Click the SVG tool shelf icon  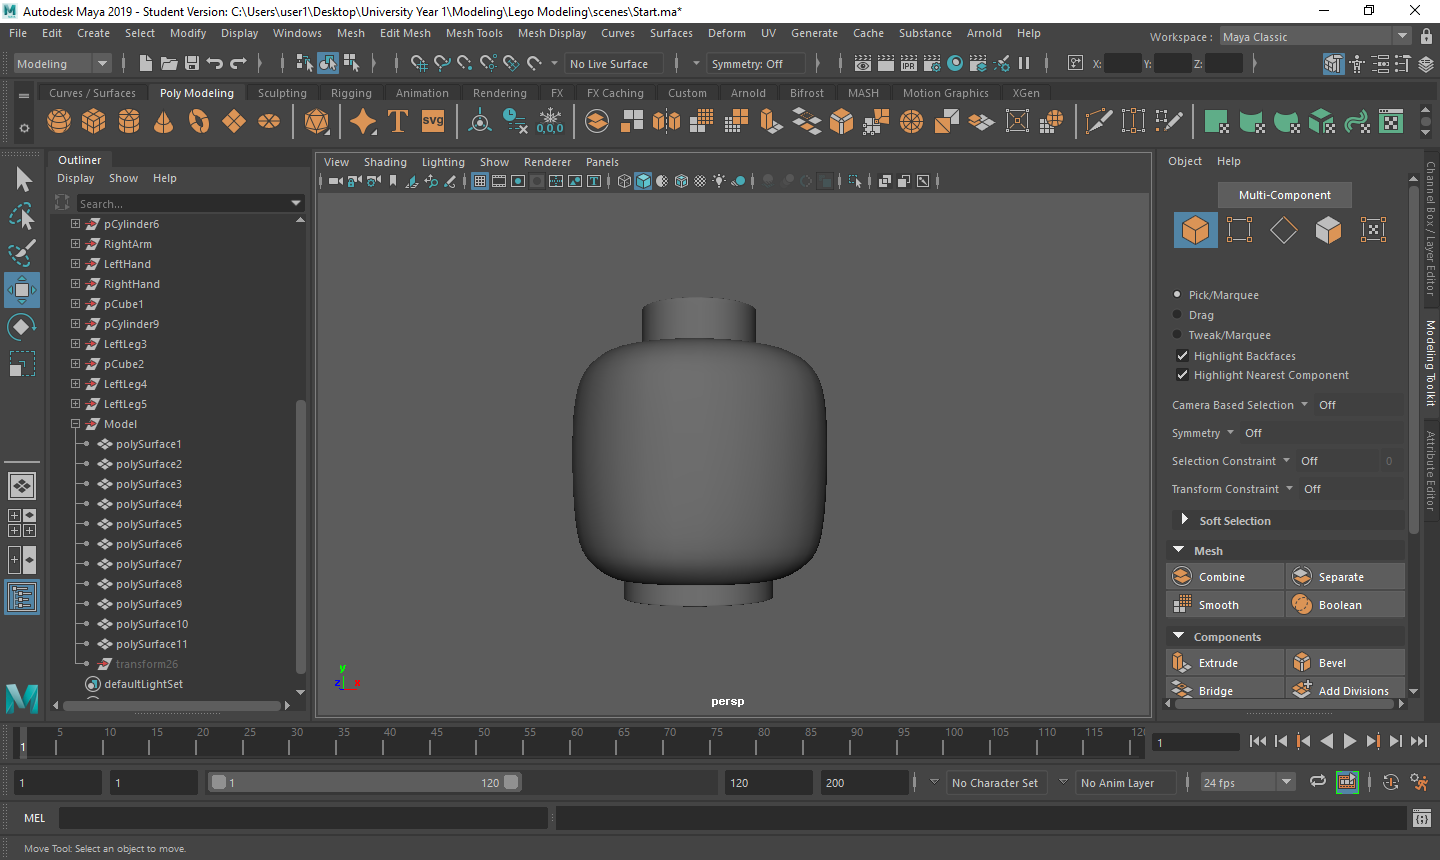[x=433, y=121]
